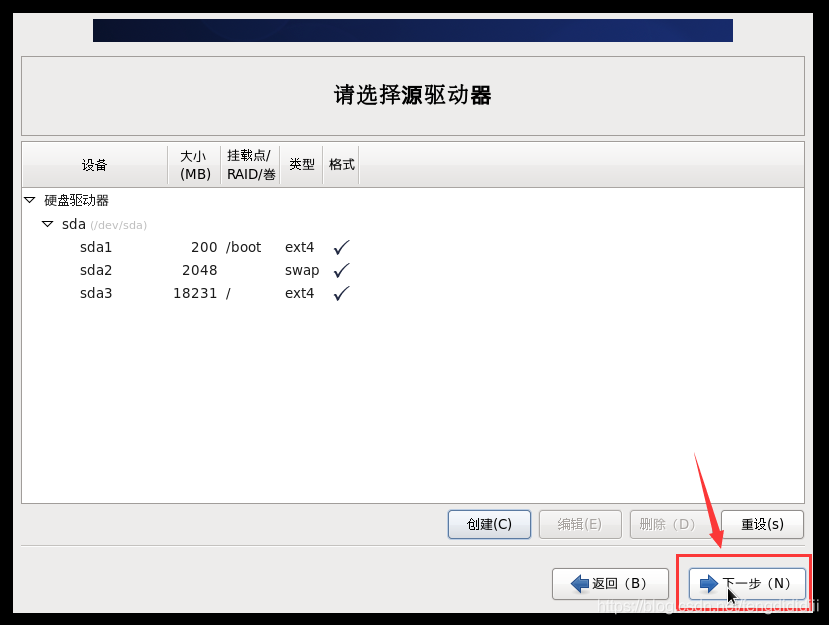Sort by the 格式 column header
The width and height of the screenshot is (829, 625).
(x=341, y=165)
